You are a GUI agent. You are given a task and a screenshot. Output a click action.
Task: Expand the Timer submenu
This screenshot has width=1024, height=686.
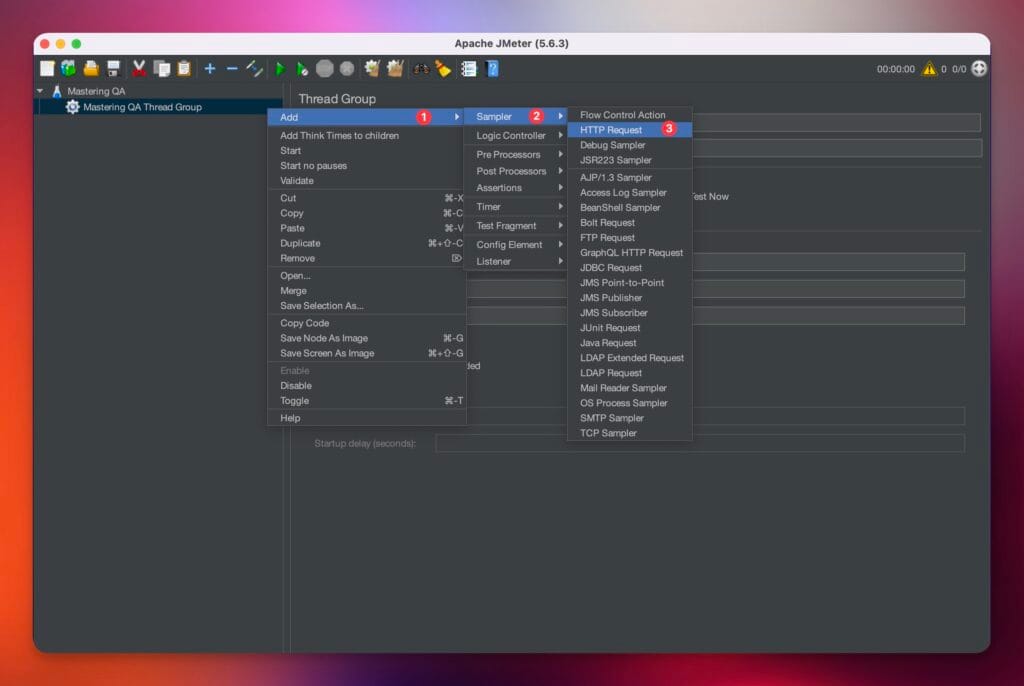[x=515, y=206]
